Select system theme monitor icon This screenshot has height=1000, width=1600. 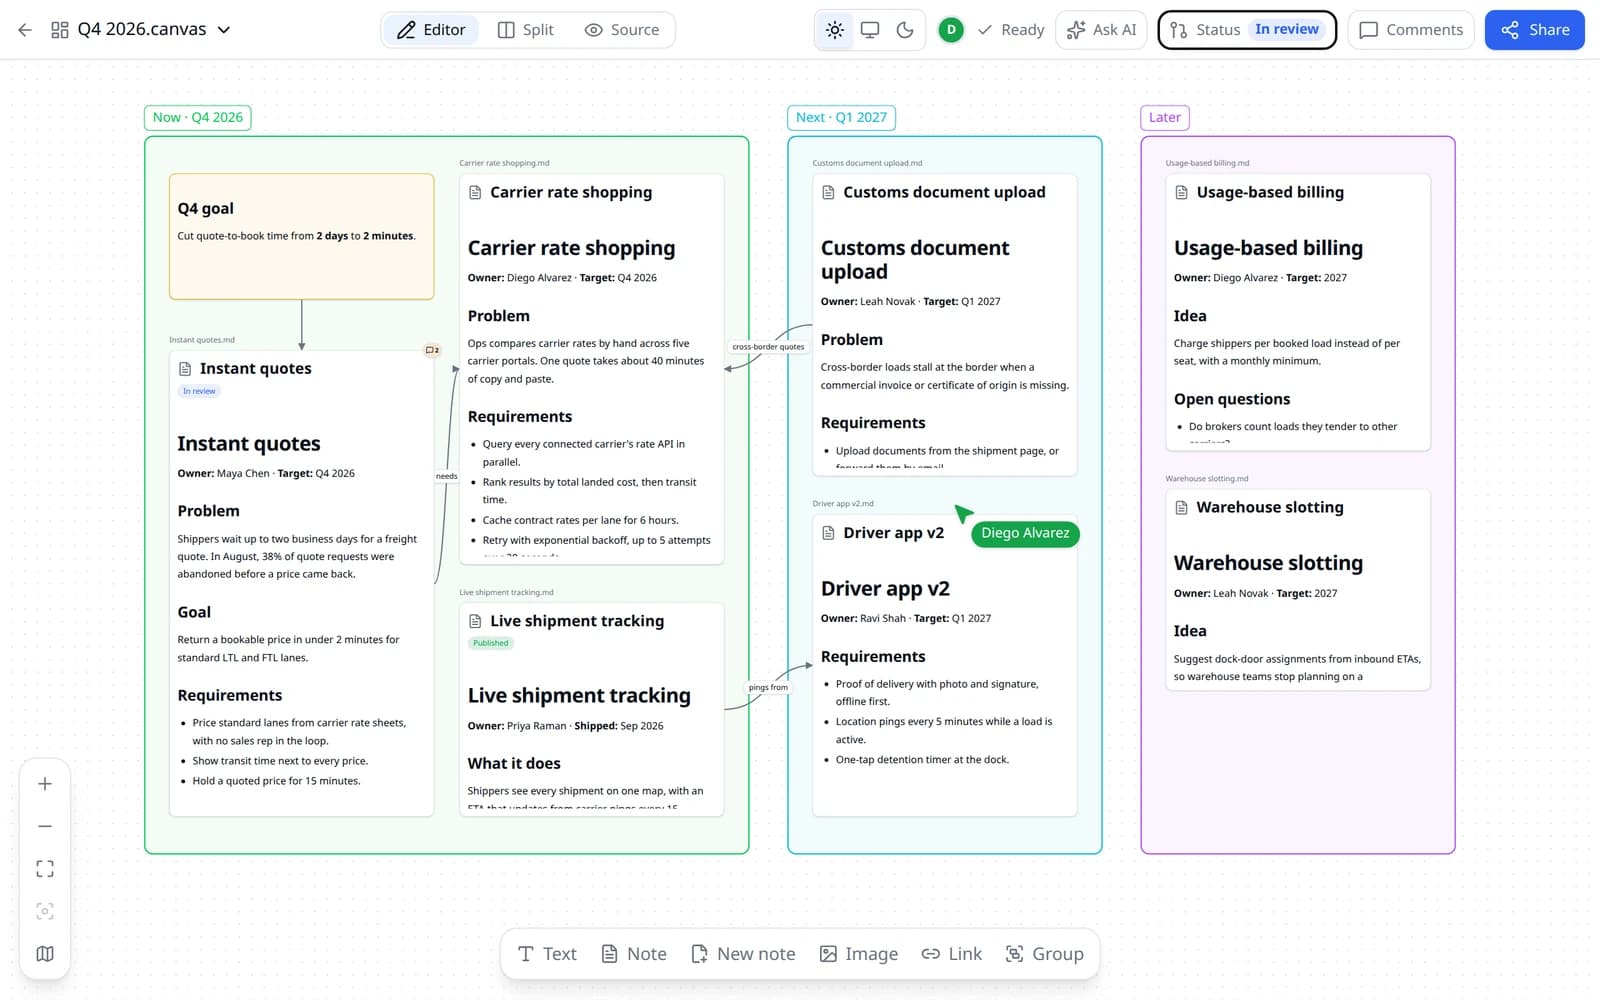tap(870, 30)
